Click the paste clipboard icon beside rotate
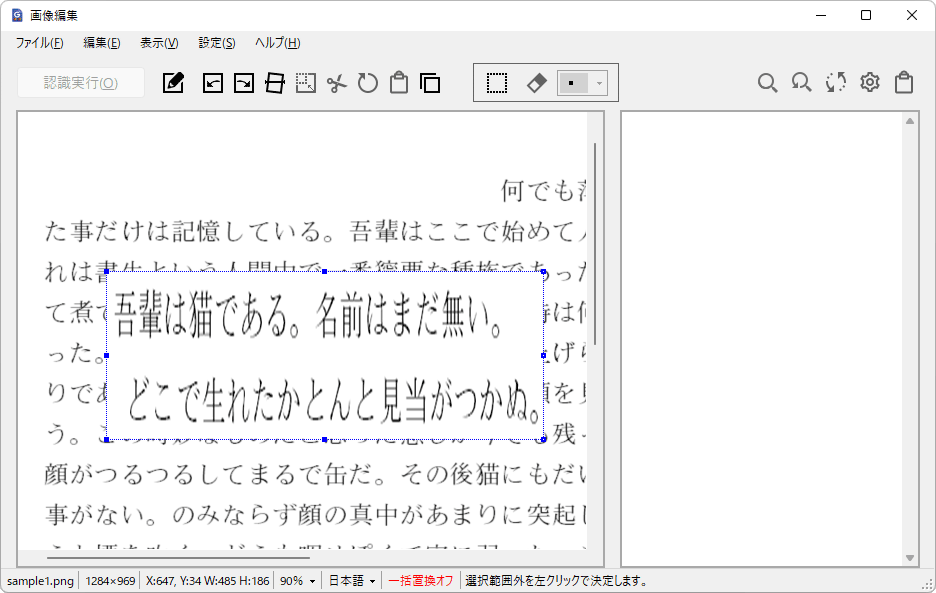936x593 pixels. click(399, 82)
